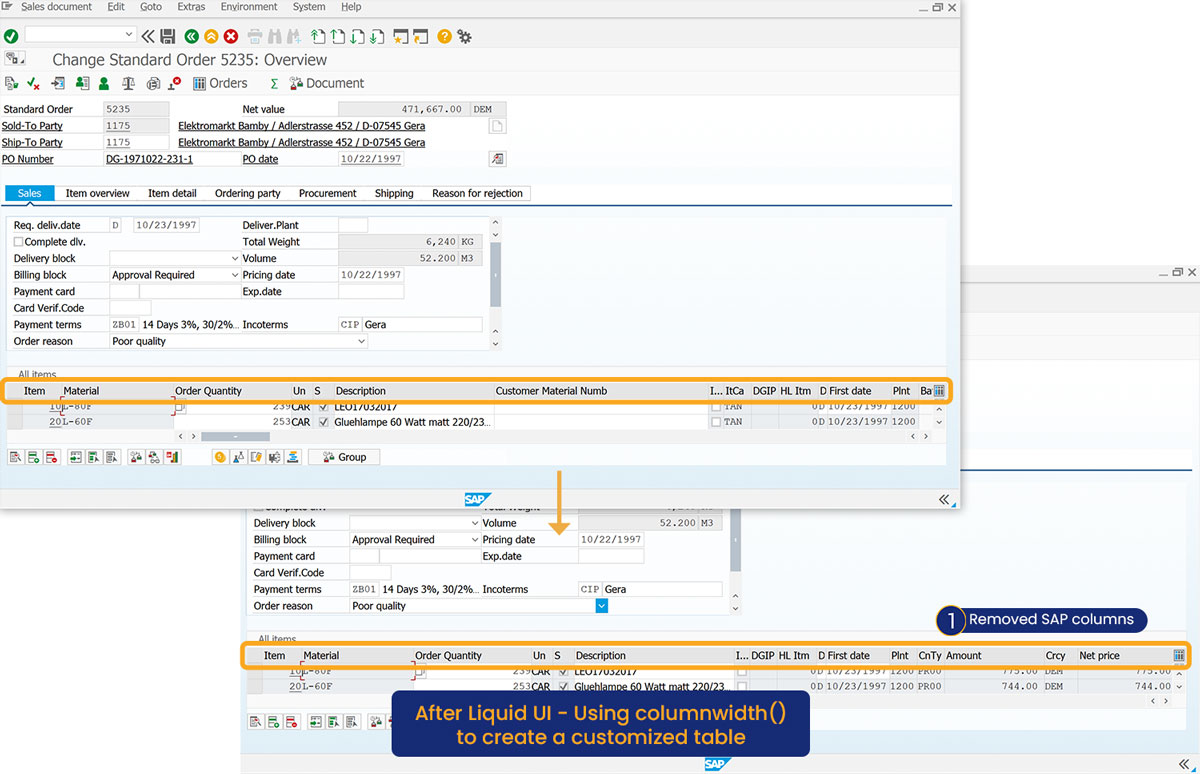Click the Print icon in toolbar
1200x774 pixels.
(255, 36)
